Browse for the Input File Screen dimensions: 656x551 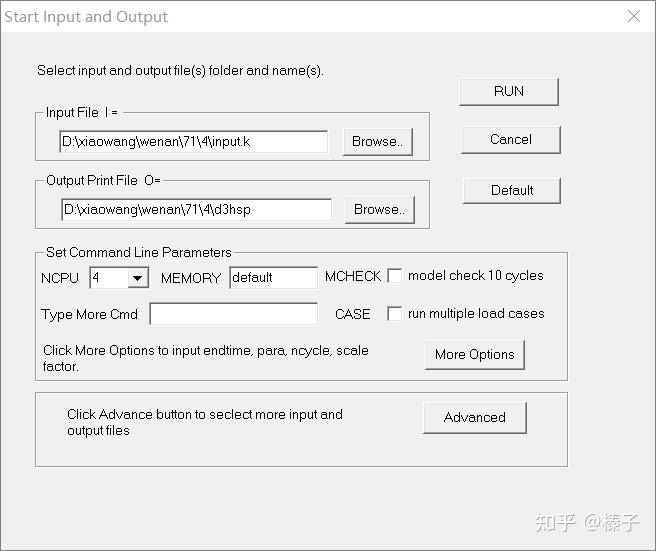(377, 142)
